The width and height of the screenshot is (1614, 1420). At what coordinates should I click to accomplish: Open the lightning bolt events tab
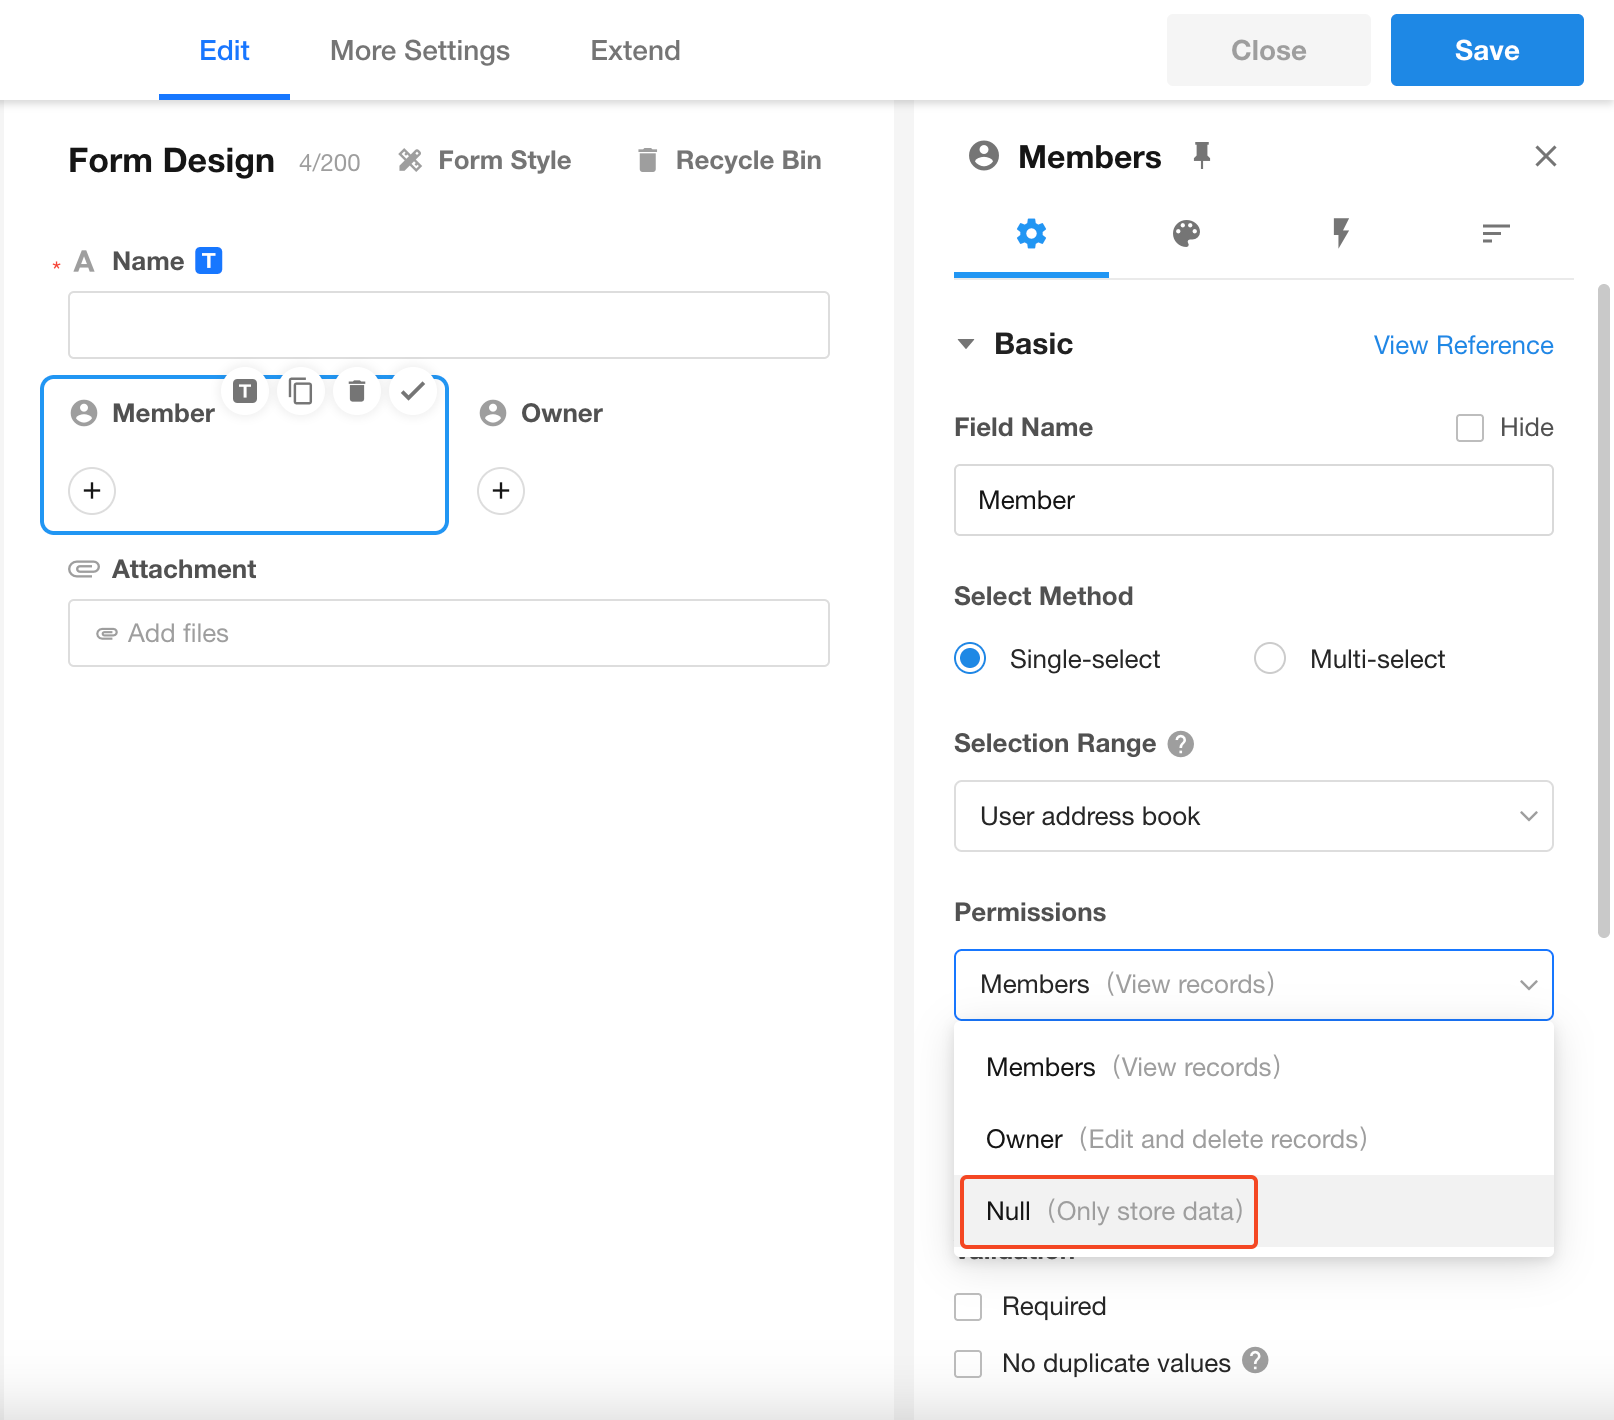pyautogui.click(x=1340, y=234)
